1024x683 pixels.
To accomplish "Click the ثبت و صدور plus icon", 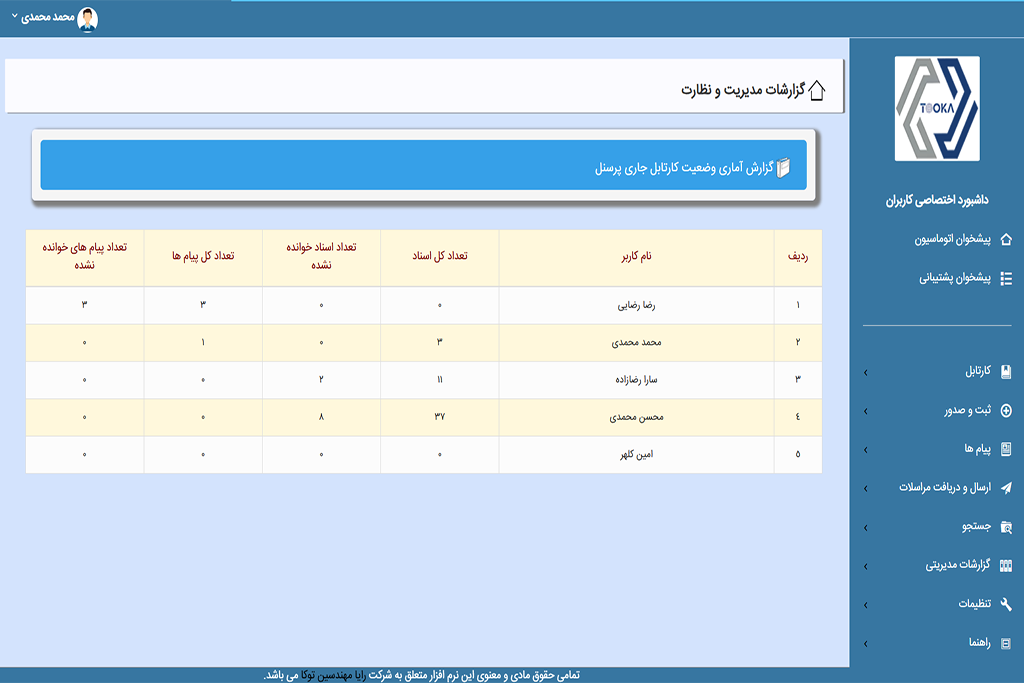I will click(1006, 410).
